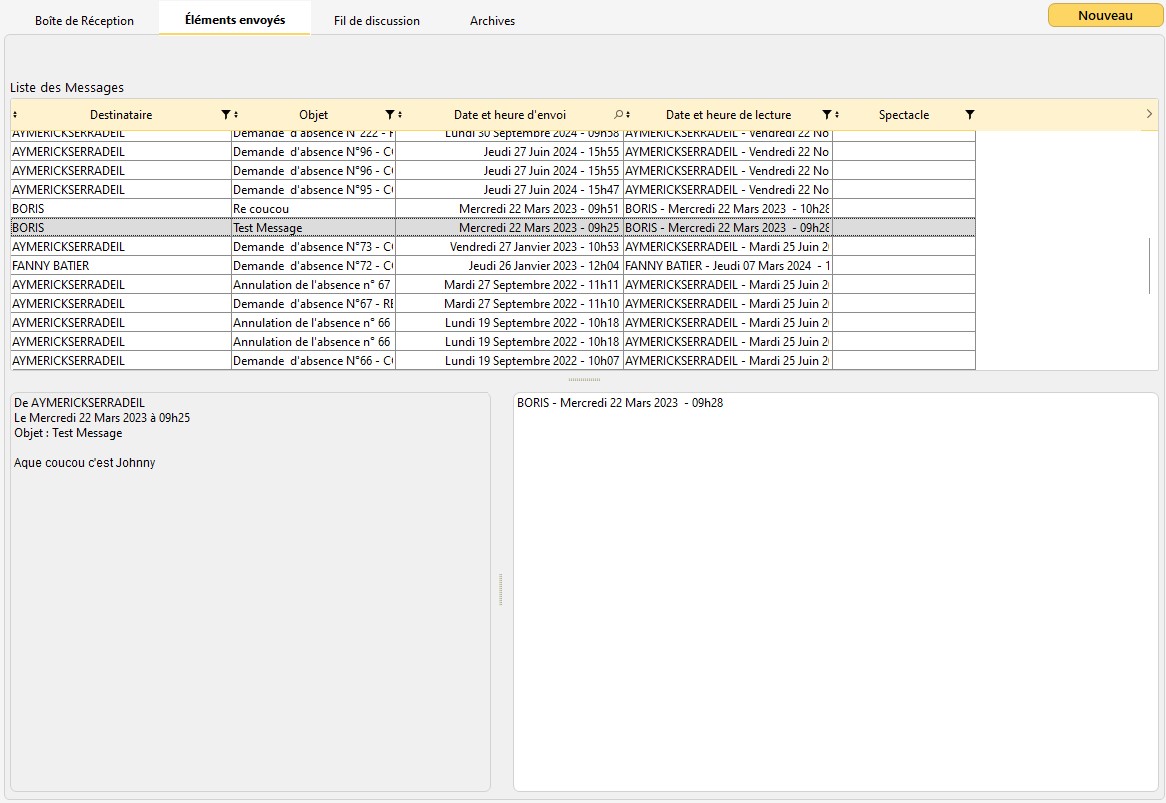Open the filter on the Destinataire column
The width and height of the screenshot is (1166, 803).
225,115
